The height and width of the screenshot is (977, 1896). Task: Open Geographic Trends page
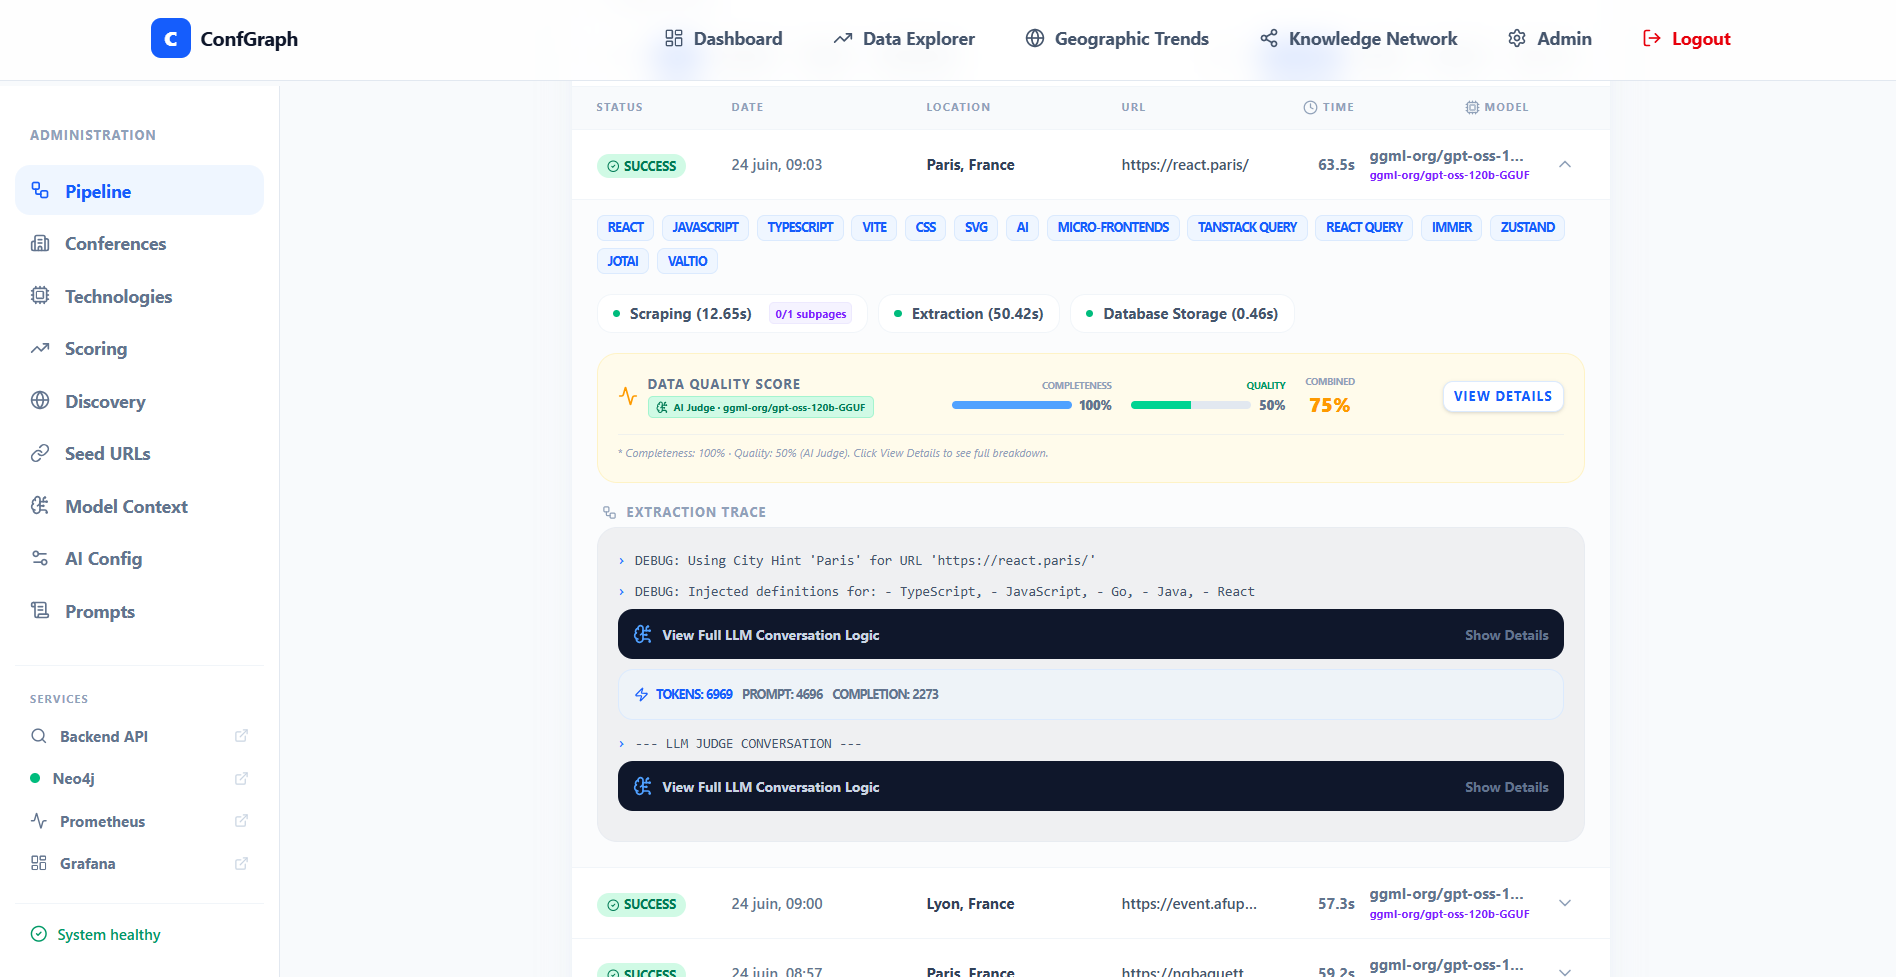1117,39
